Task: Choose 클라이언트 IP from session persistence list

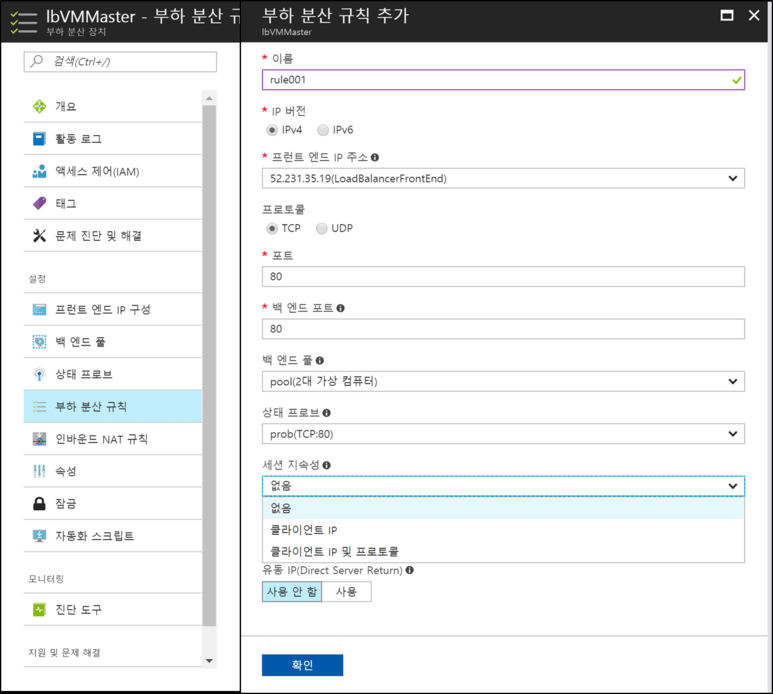Action: 304,530
